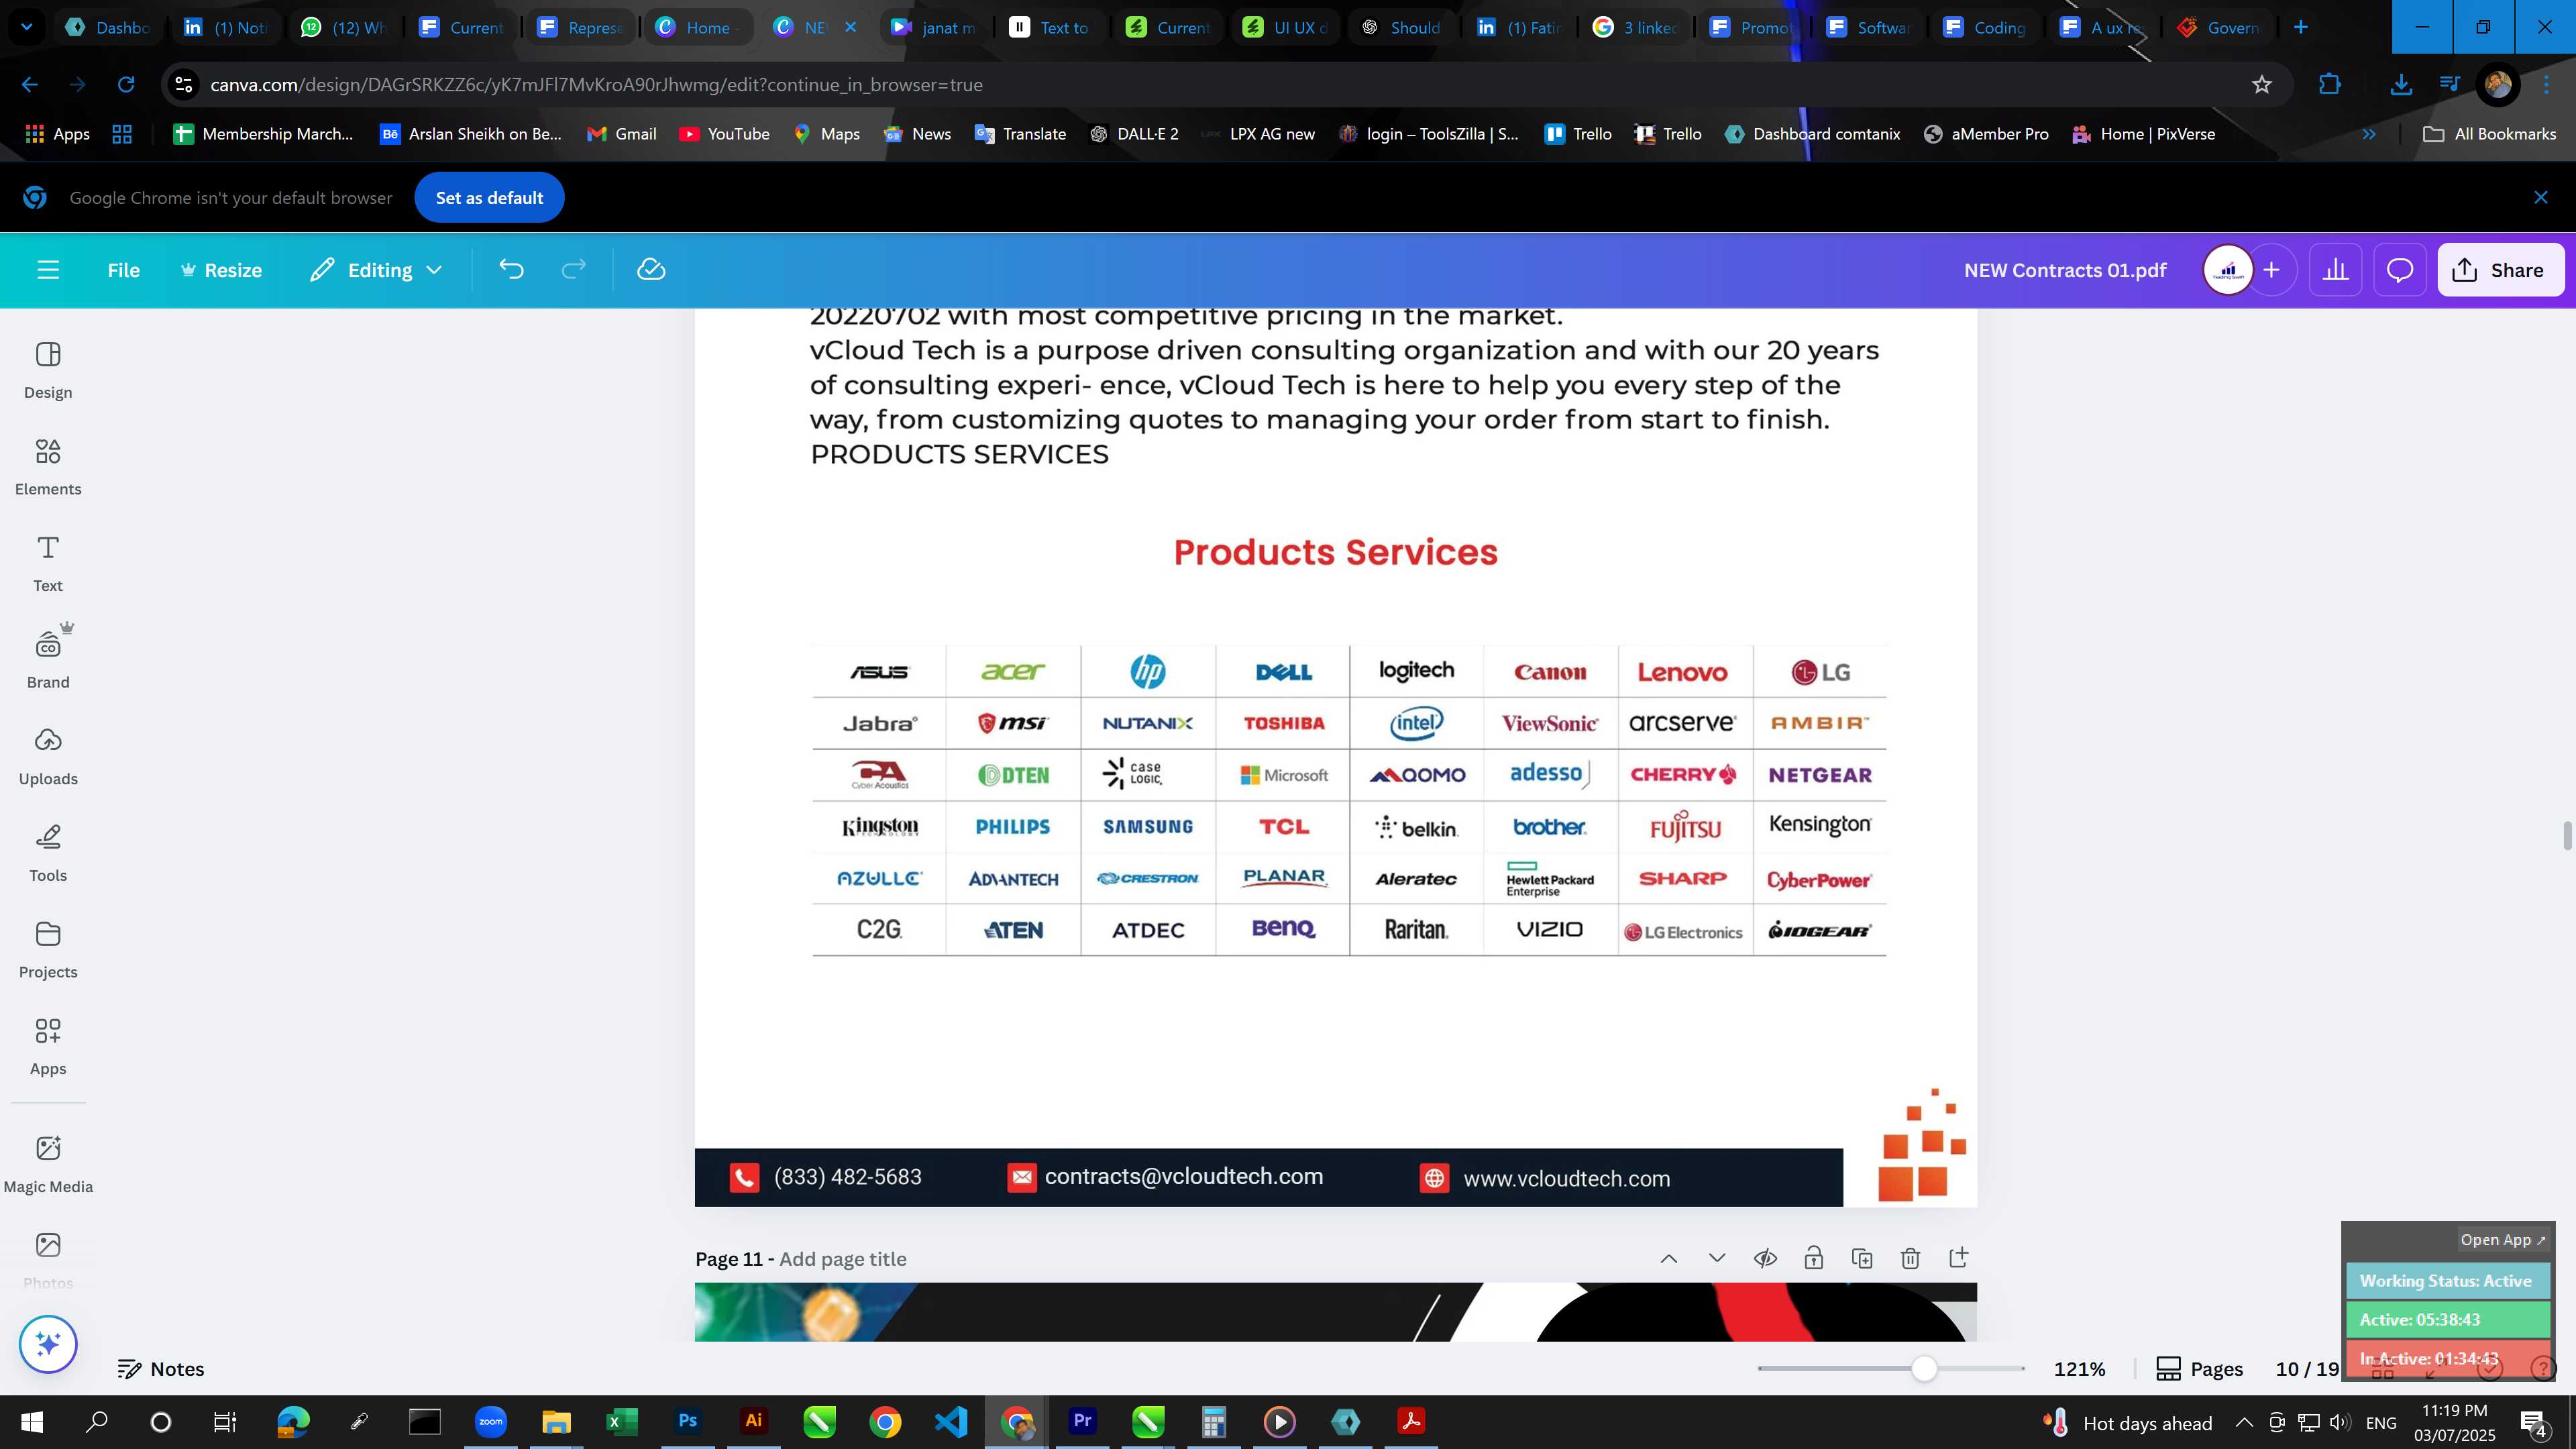Click the Redo arrow in Canva toolbar
The width and height of the screenshot is (2576, 1449).
[x=573, y=270]
